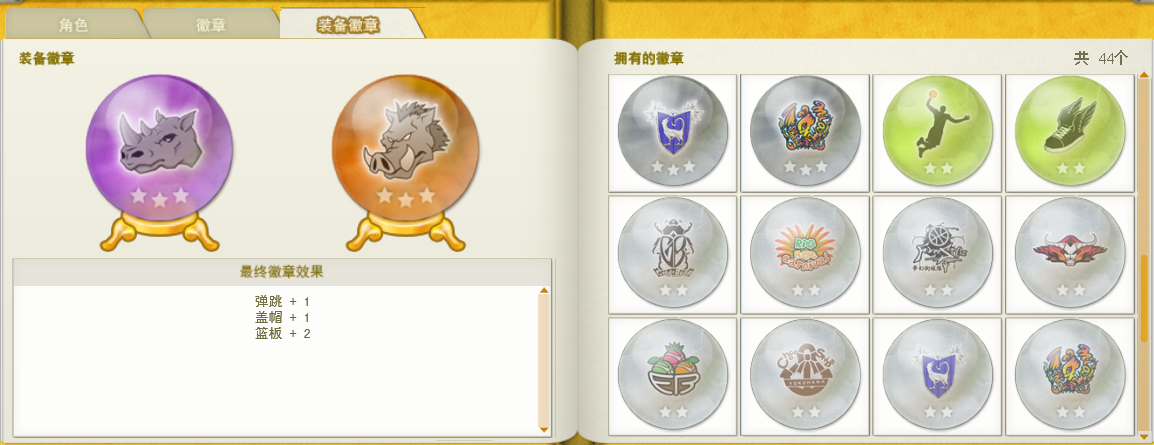The height and width of the screenshot is (445, 1154).
Task: Choose the three-star purple shield badge
Action: (x=673, y=131)
